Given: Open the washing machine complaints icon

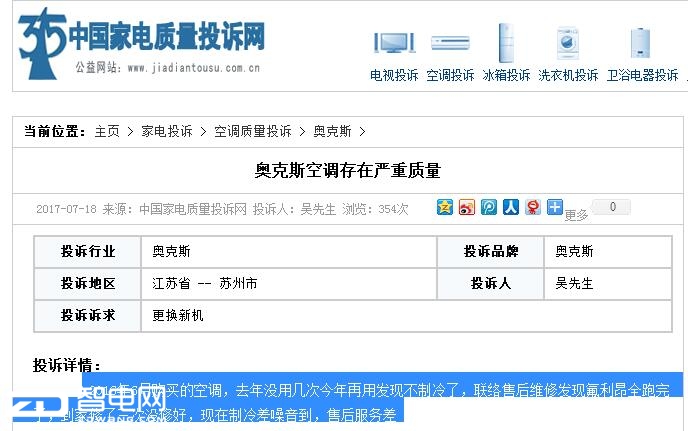Looking at the screenshot, I should [x=568, y=43].
